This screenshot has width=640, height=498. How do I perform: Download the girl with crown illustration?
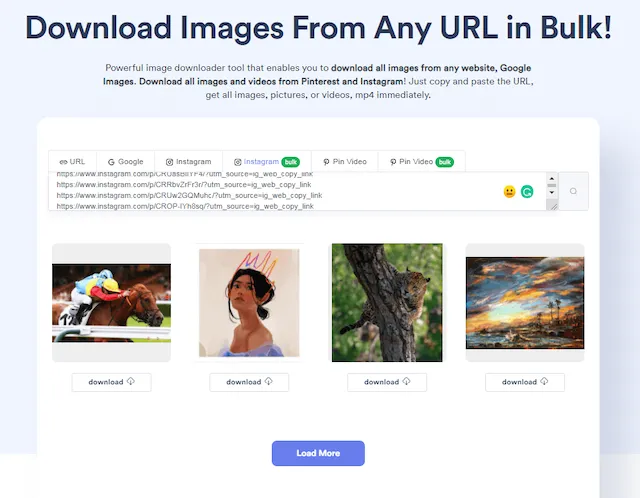click(x=249, y=382)
